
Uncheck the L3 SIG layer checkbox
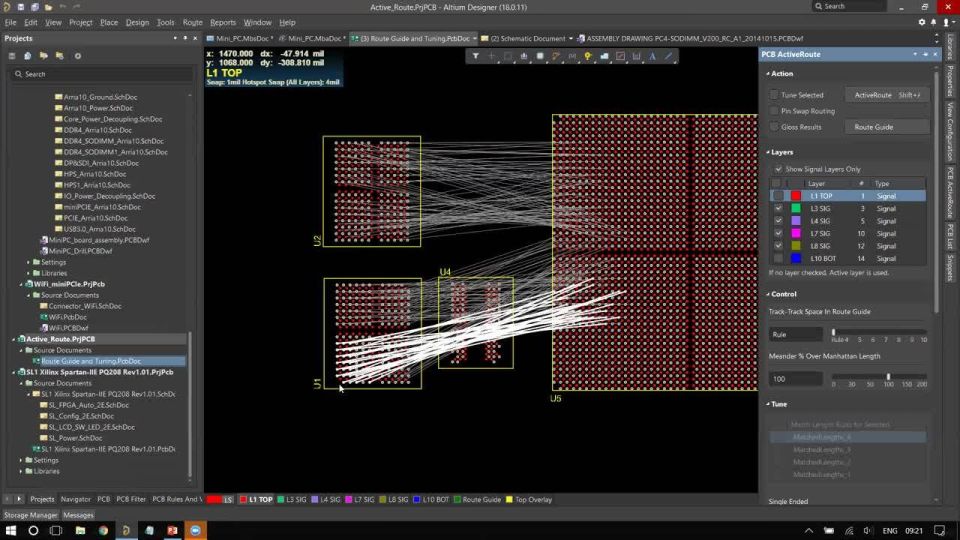pos(778,208)
